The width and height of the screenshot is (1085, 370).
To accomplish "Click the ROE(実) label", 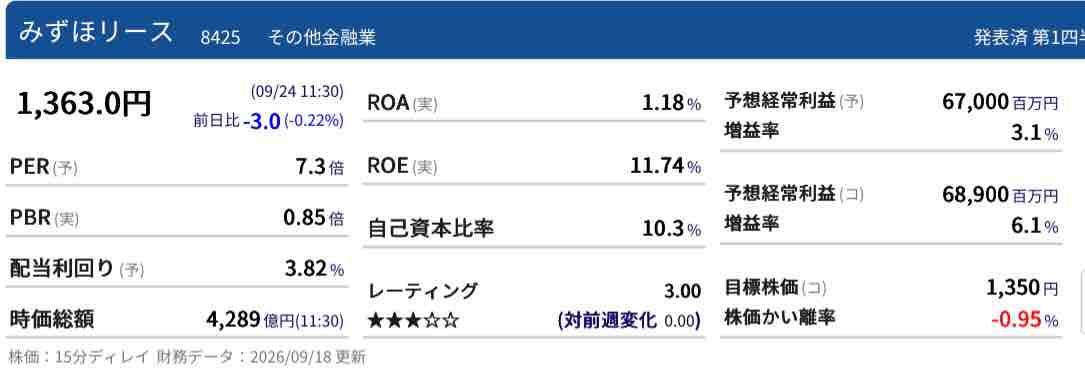I will click(x=402, y=166).
